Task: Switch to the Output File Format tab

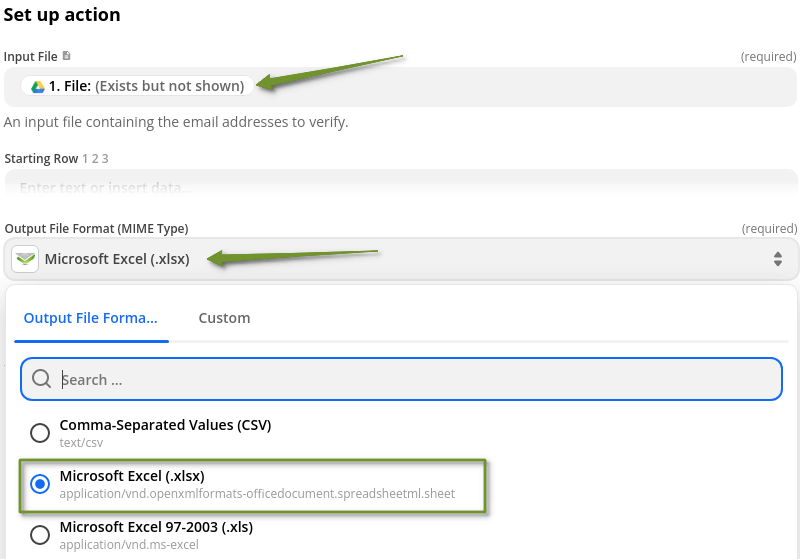Action: (90, 318)
